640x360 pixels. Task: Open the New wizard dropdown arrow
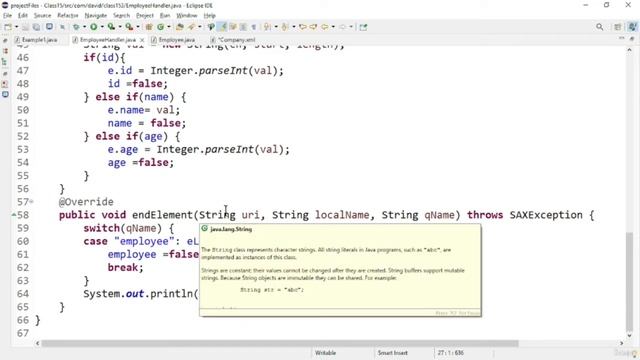[x=16, y=27]
